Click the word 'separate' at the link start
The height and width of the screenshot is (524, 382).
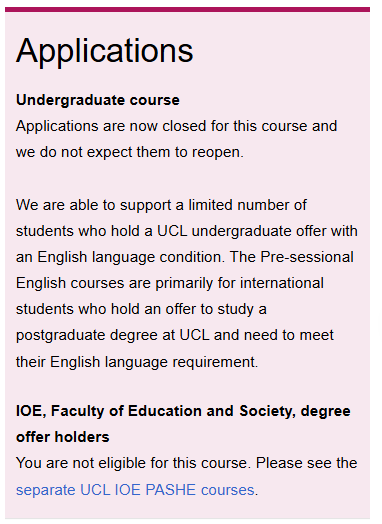(x=45, y=491)
